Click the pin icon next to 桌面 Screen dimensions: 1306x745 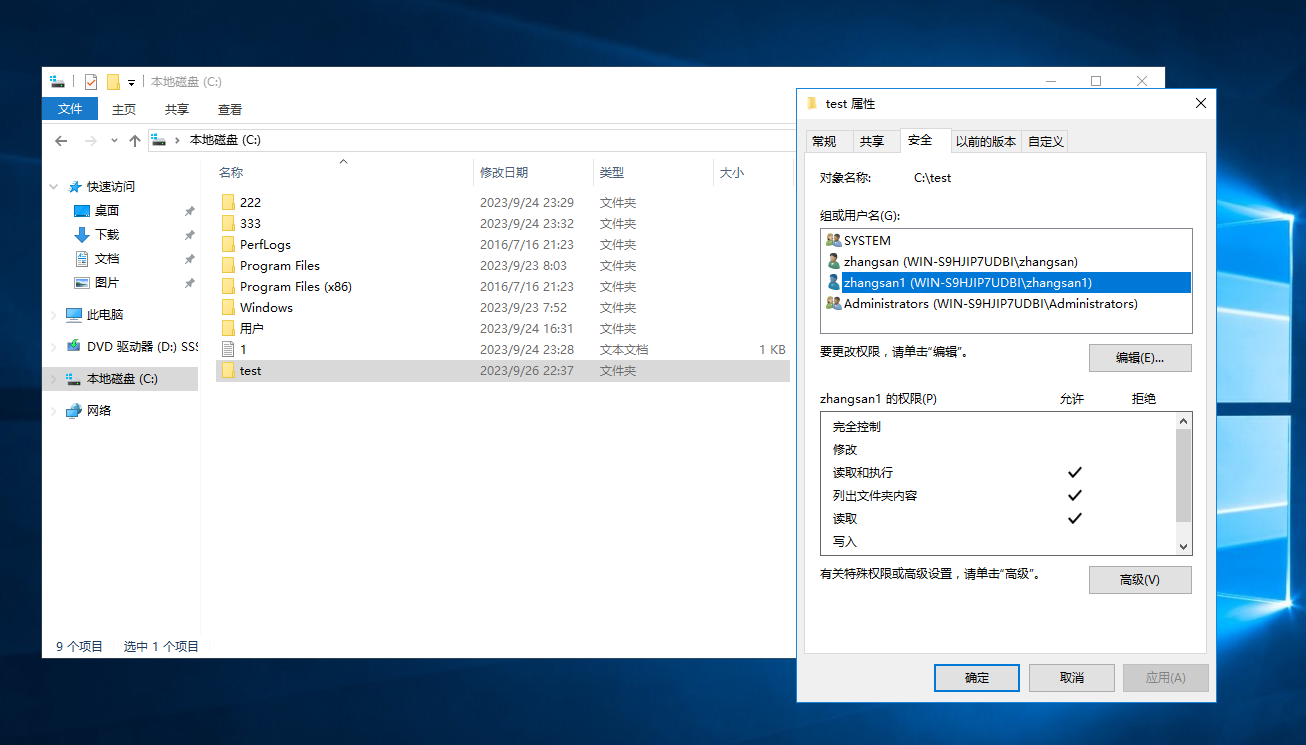click(x=189, y=211)
